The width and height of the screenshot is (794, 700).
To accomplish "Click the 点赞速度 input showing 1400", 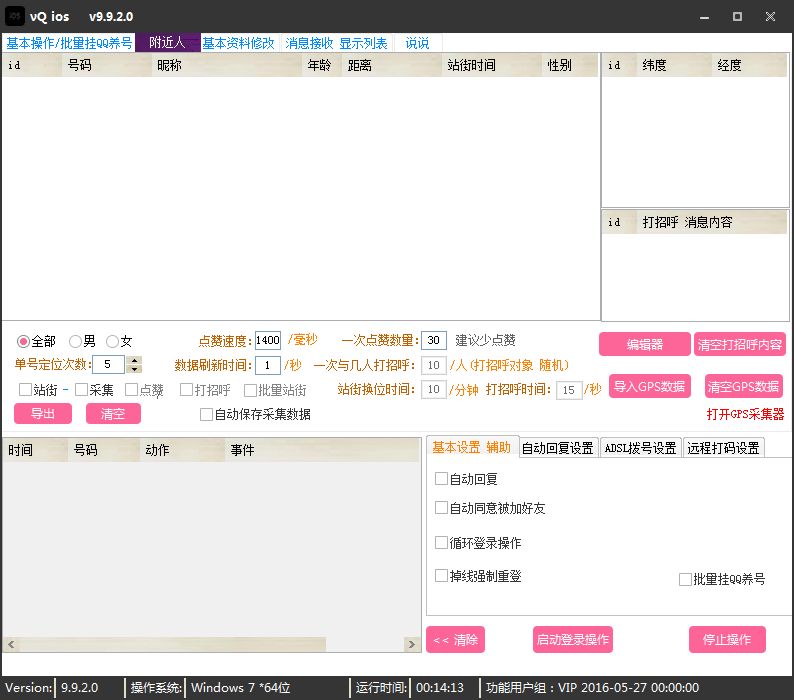I will 267,340.
